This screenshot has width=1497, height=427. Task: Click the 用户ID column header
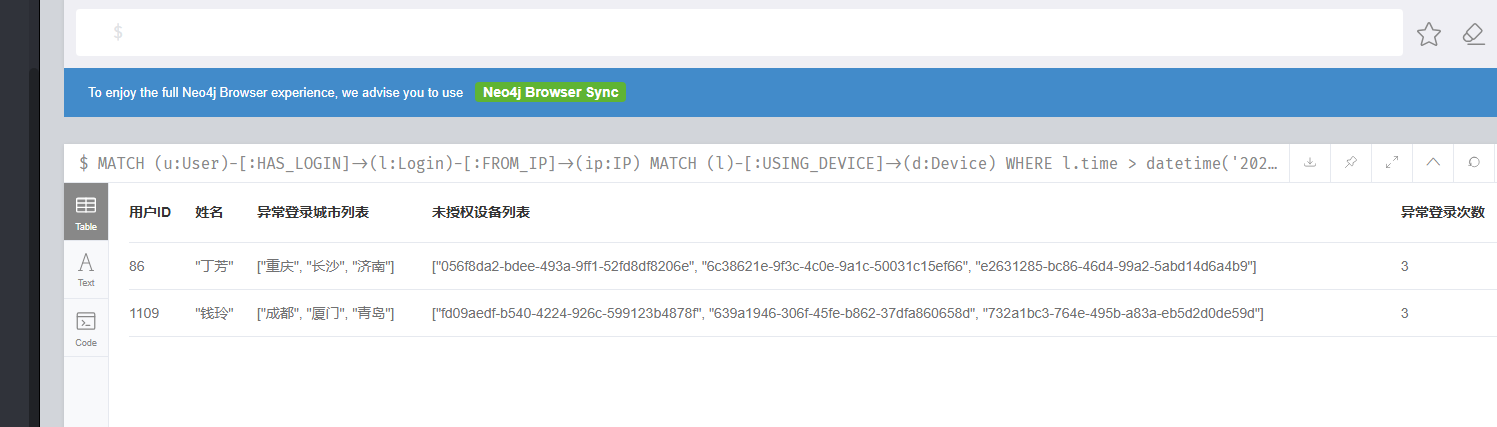tap(150, 212)
